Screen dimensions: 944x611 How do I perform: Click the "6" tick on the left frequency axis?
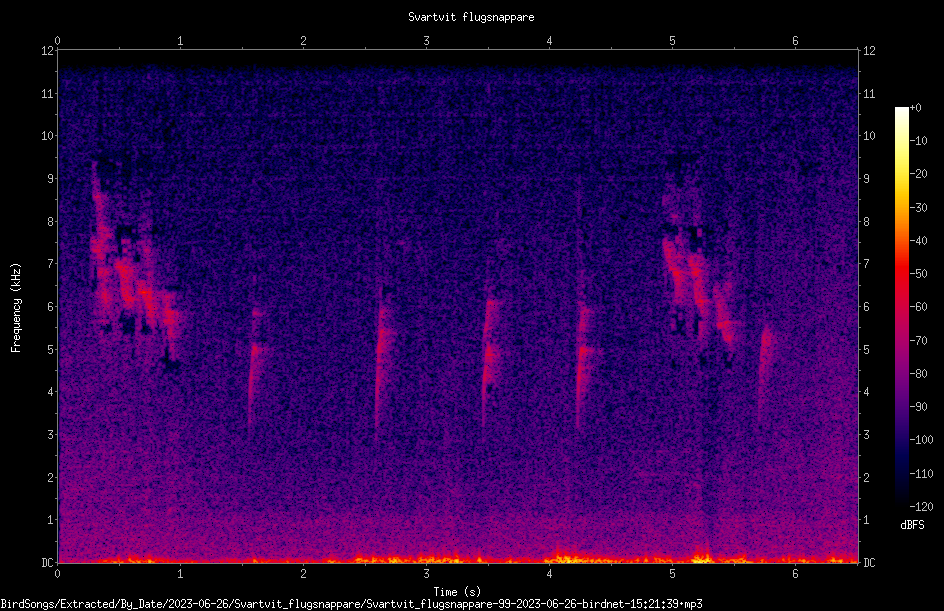pos(50,307)
